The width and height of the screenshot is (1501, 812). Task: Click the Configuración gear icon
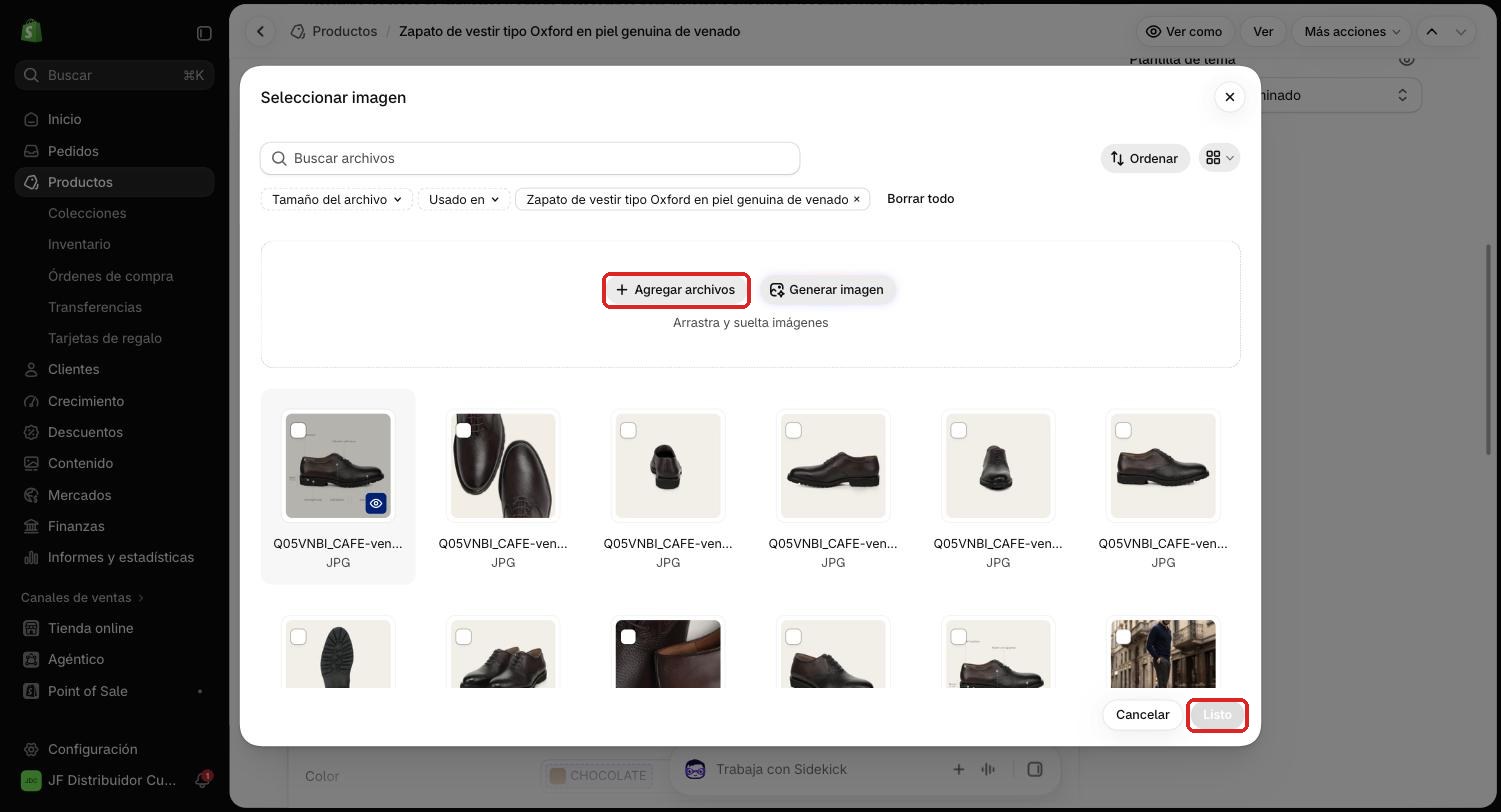click(x=31, y=749)
